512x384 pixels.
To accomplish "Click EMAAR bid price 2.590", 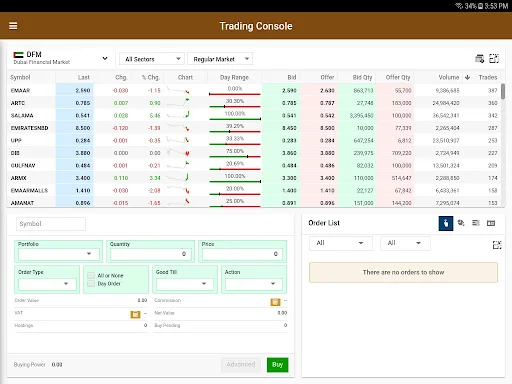I will coord(289,90).
